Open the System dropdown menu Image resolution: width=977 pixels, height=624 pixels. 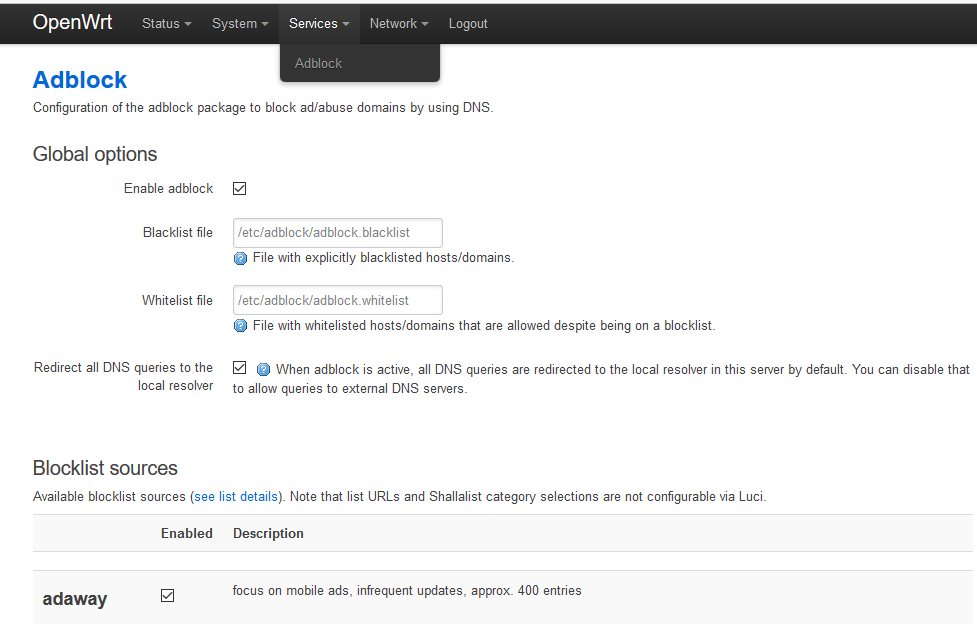[240, 24]
